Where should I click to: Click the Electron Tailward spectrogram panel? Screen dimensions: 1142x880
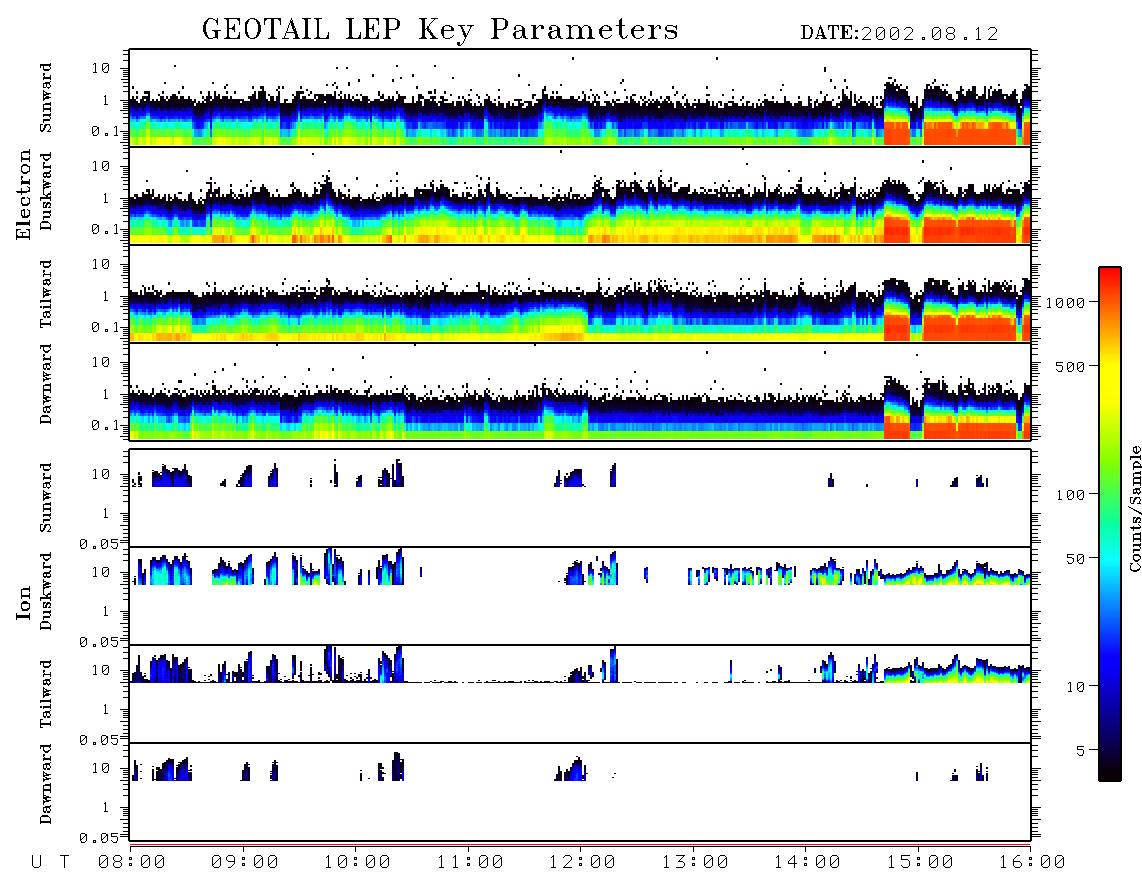(580, 294)
